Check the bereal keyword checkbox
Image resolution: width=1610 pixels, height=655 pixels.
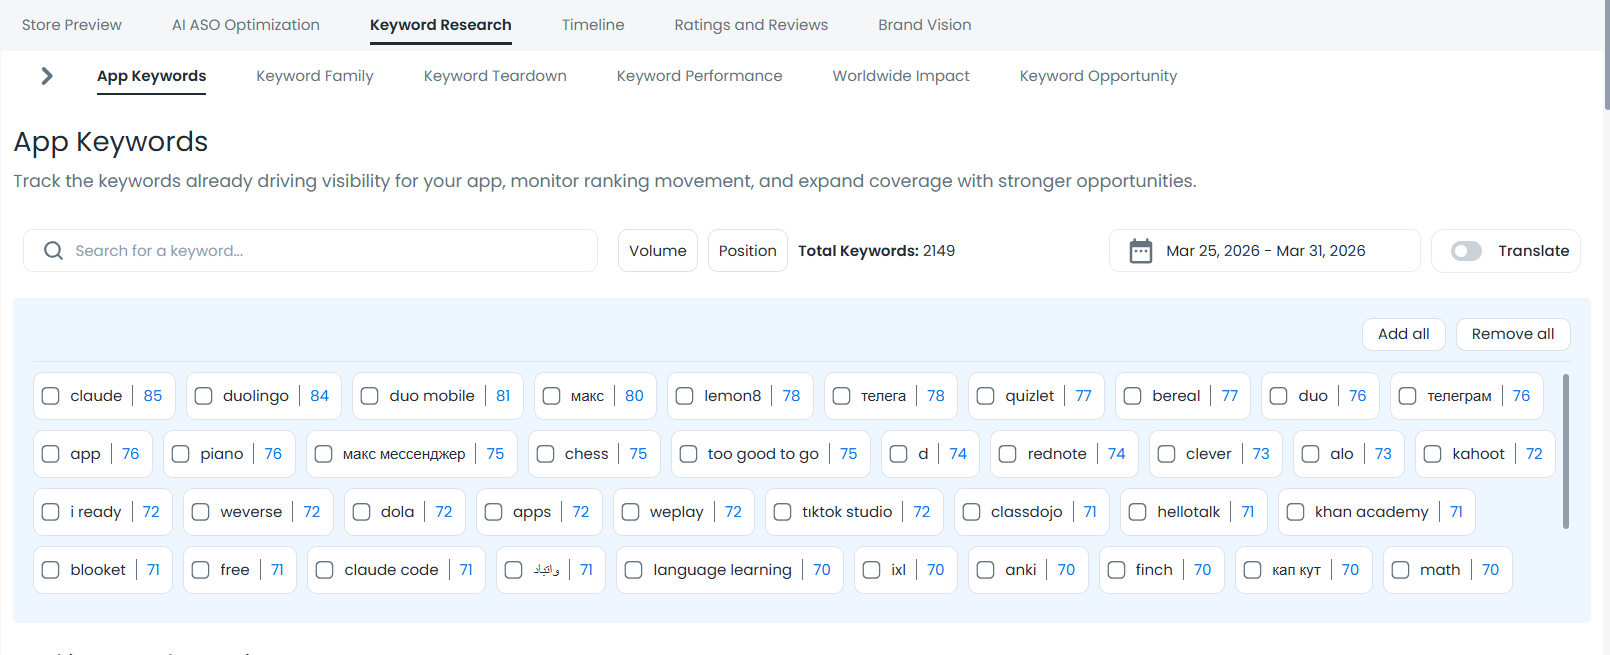[1132, 396]
